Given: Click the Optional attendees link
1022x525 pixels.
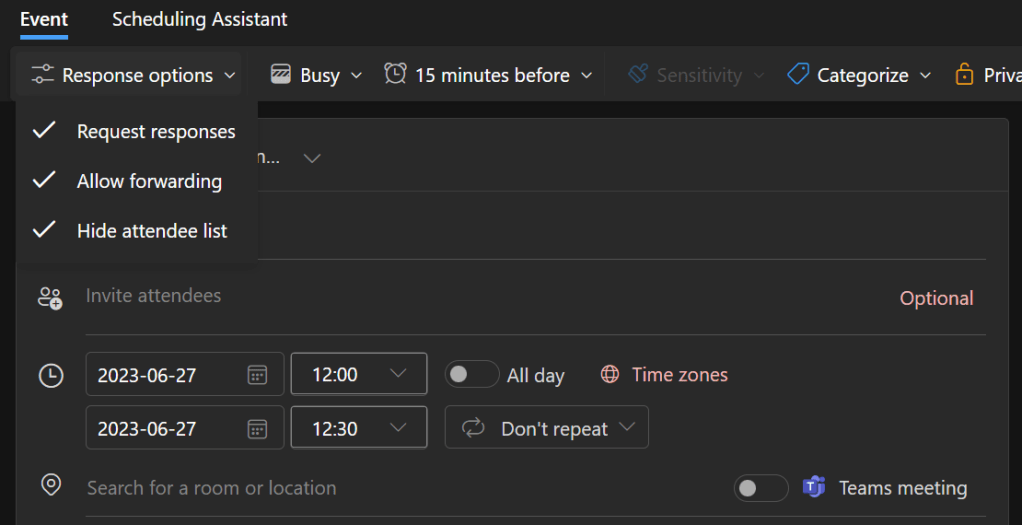Looking at the screenshot, I should click(936, 298).
